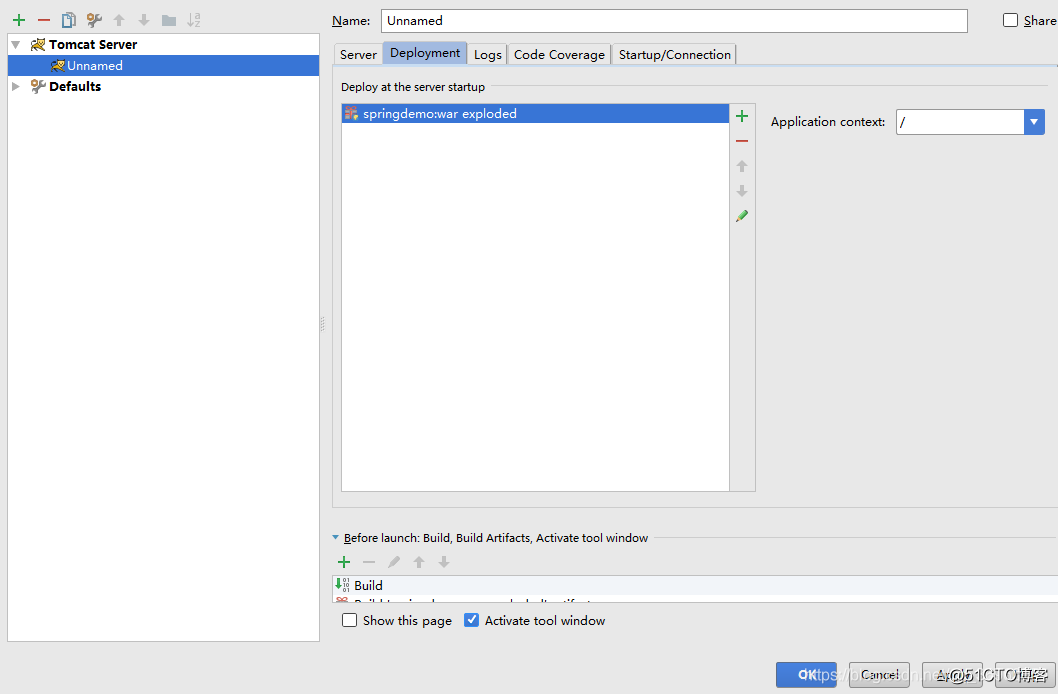Enable the Share checkbox

[x=1010, y=20]
